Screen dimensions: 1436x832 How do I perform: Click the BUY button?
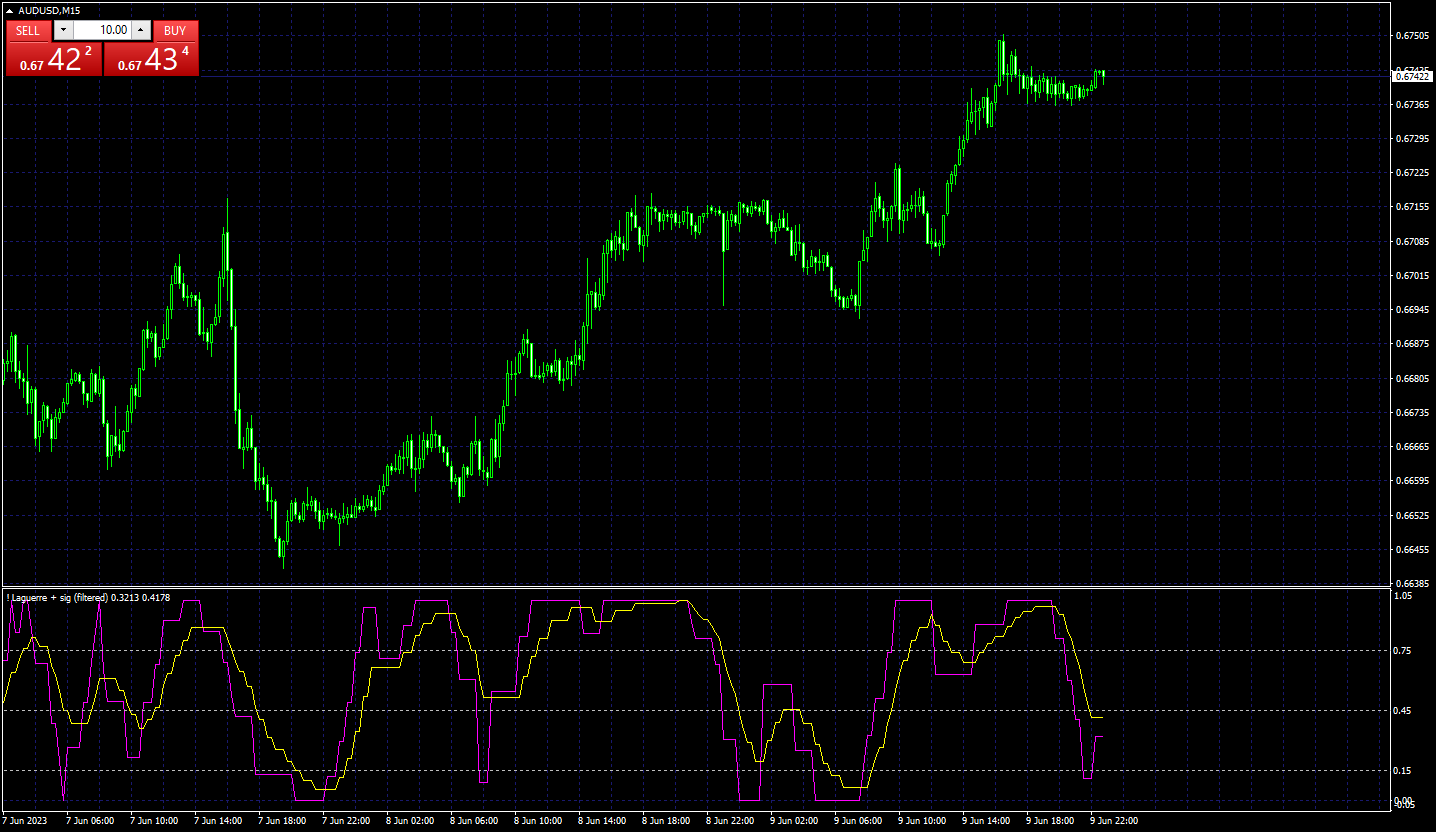[175, 30]
